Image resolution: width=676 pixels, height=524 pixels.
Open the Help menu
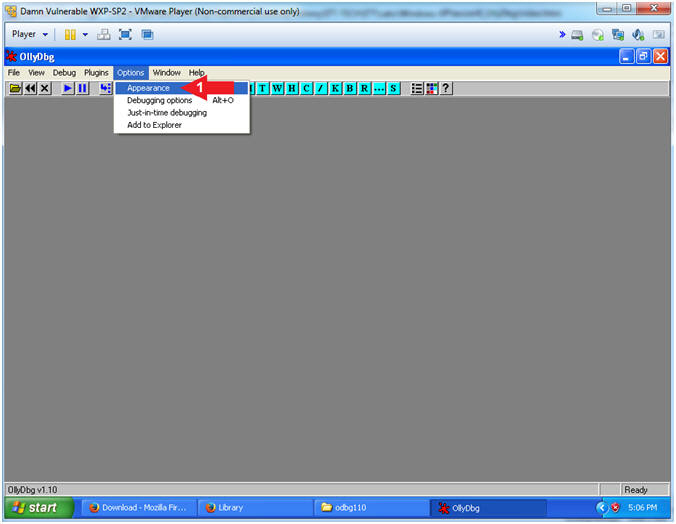196,72
